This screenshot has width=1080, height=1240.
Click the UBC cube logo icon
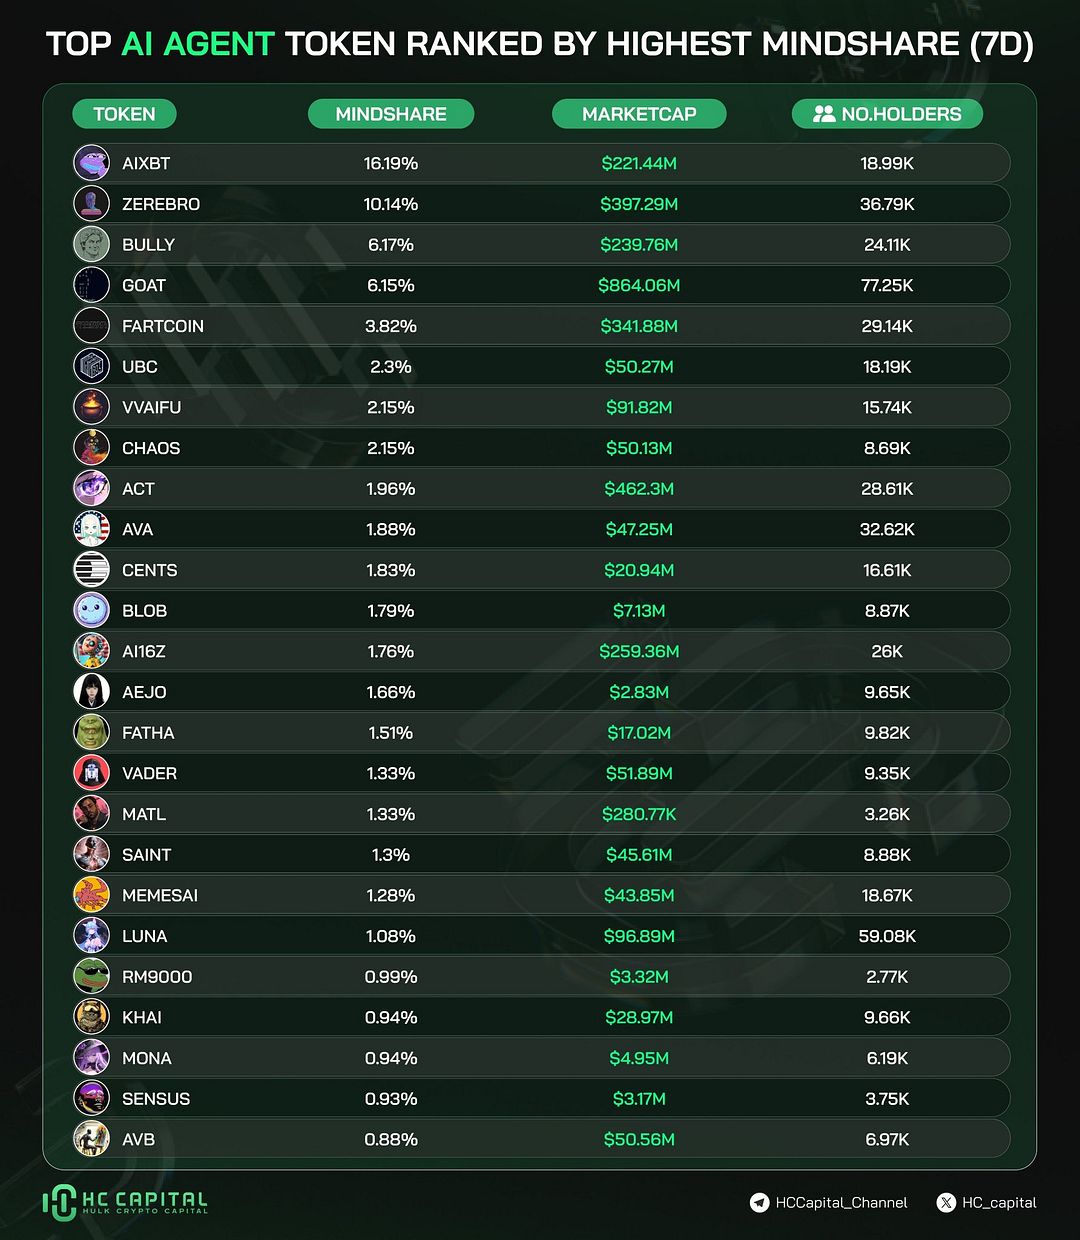[91, 367]
